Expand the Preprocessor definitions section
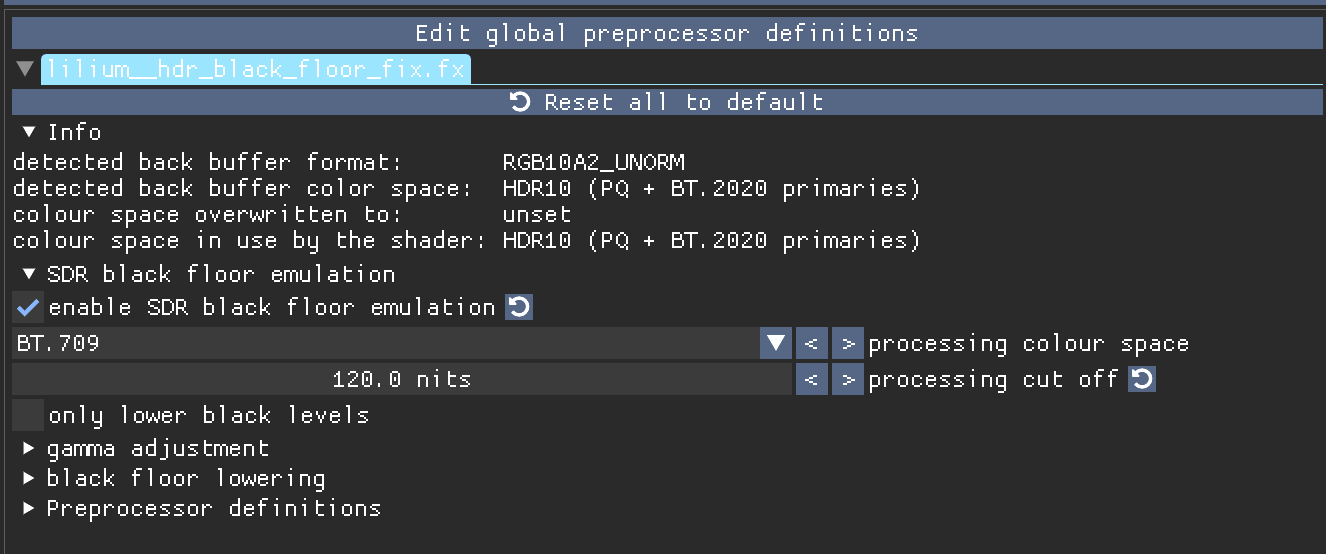 tap(29, 508)
